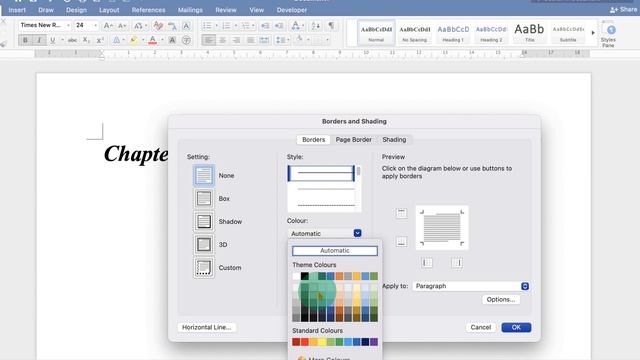Viewport: 640px width, 360px height.
Task: Toggle right border in preview diagram
Action: (x=457, y=263)
